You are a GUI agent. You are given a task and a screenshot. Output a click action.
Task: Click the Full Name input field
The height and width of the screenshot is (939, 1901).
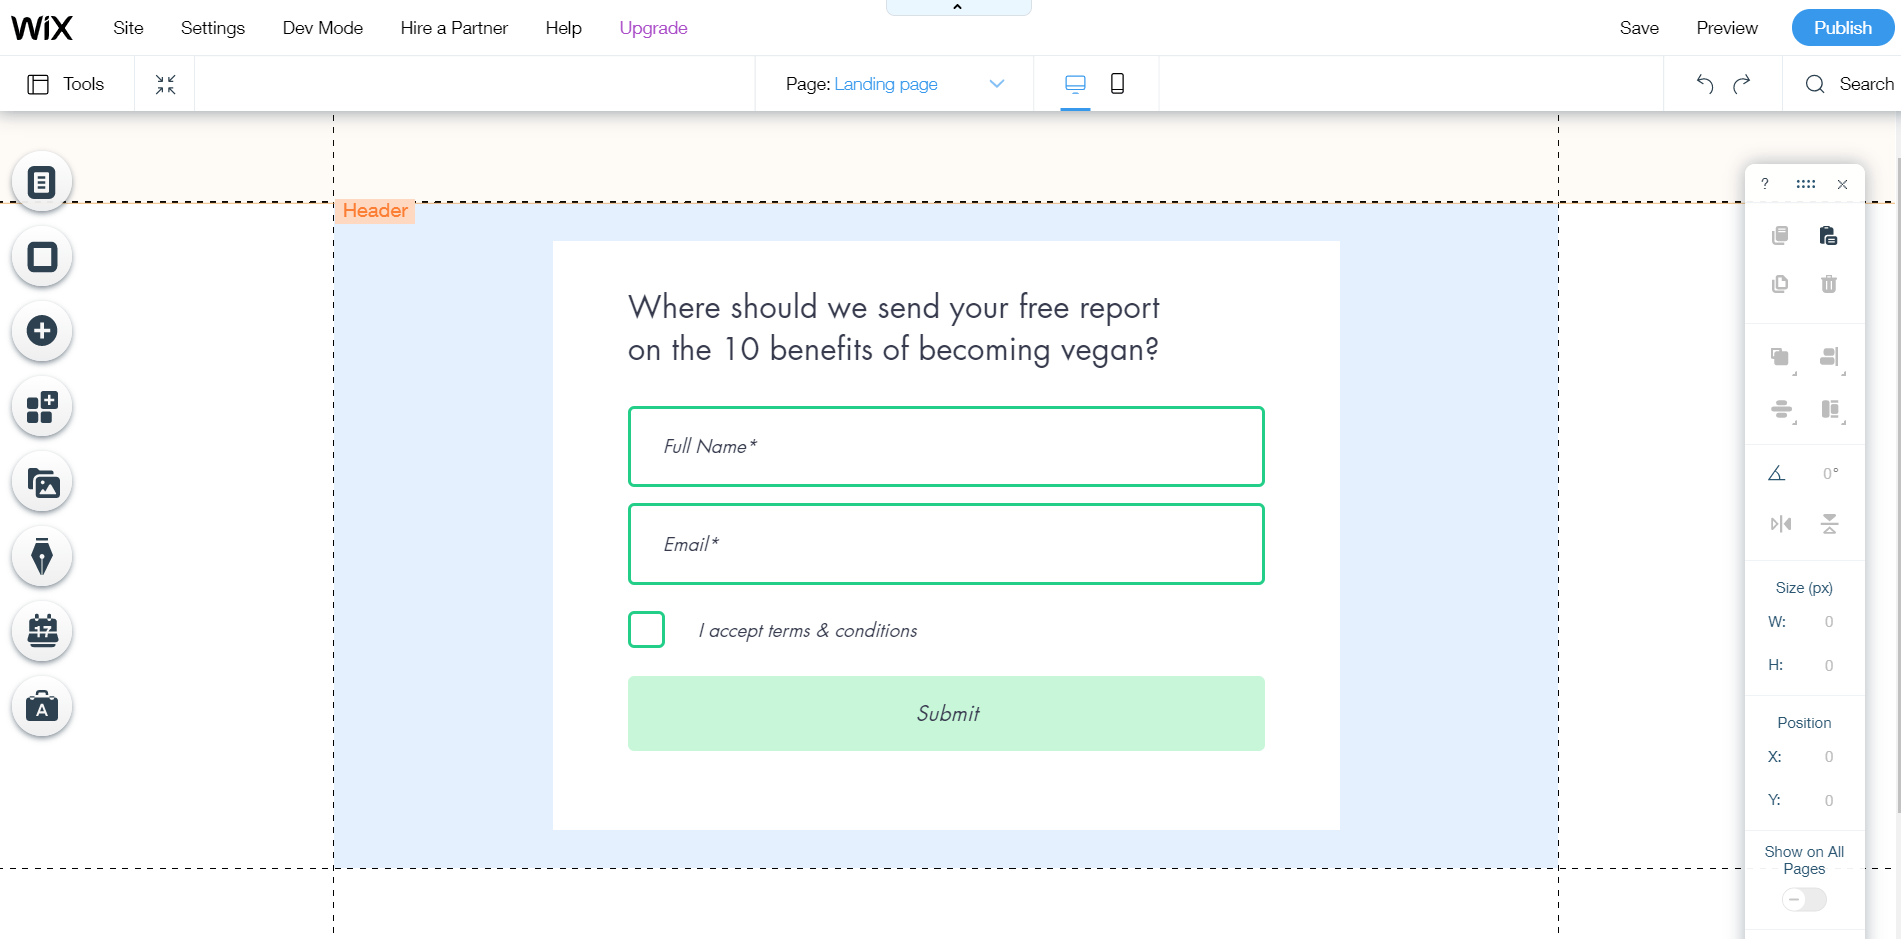946,446
